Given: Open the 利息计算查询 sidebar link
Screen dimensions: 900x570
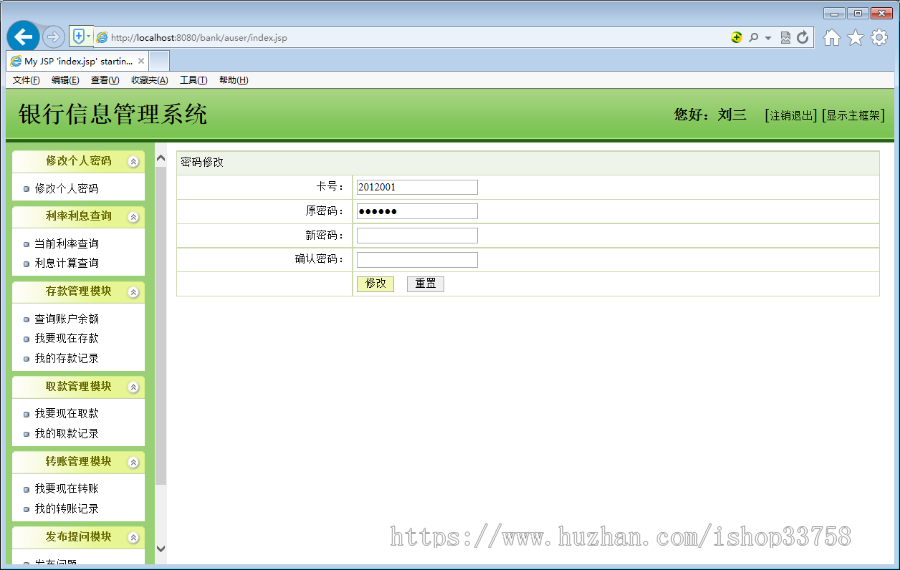Looking at the screenshot, I should 67,263.
